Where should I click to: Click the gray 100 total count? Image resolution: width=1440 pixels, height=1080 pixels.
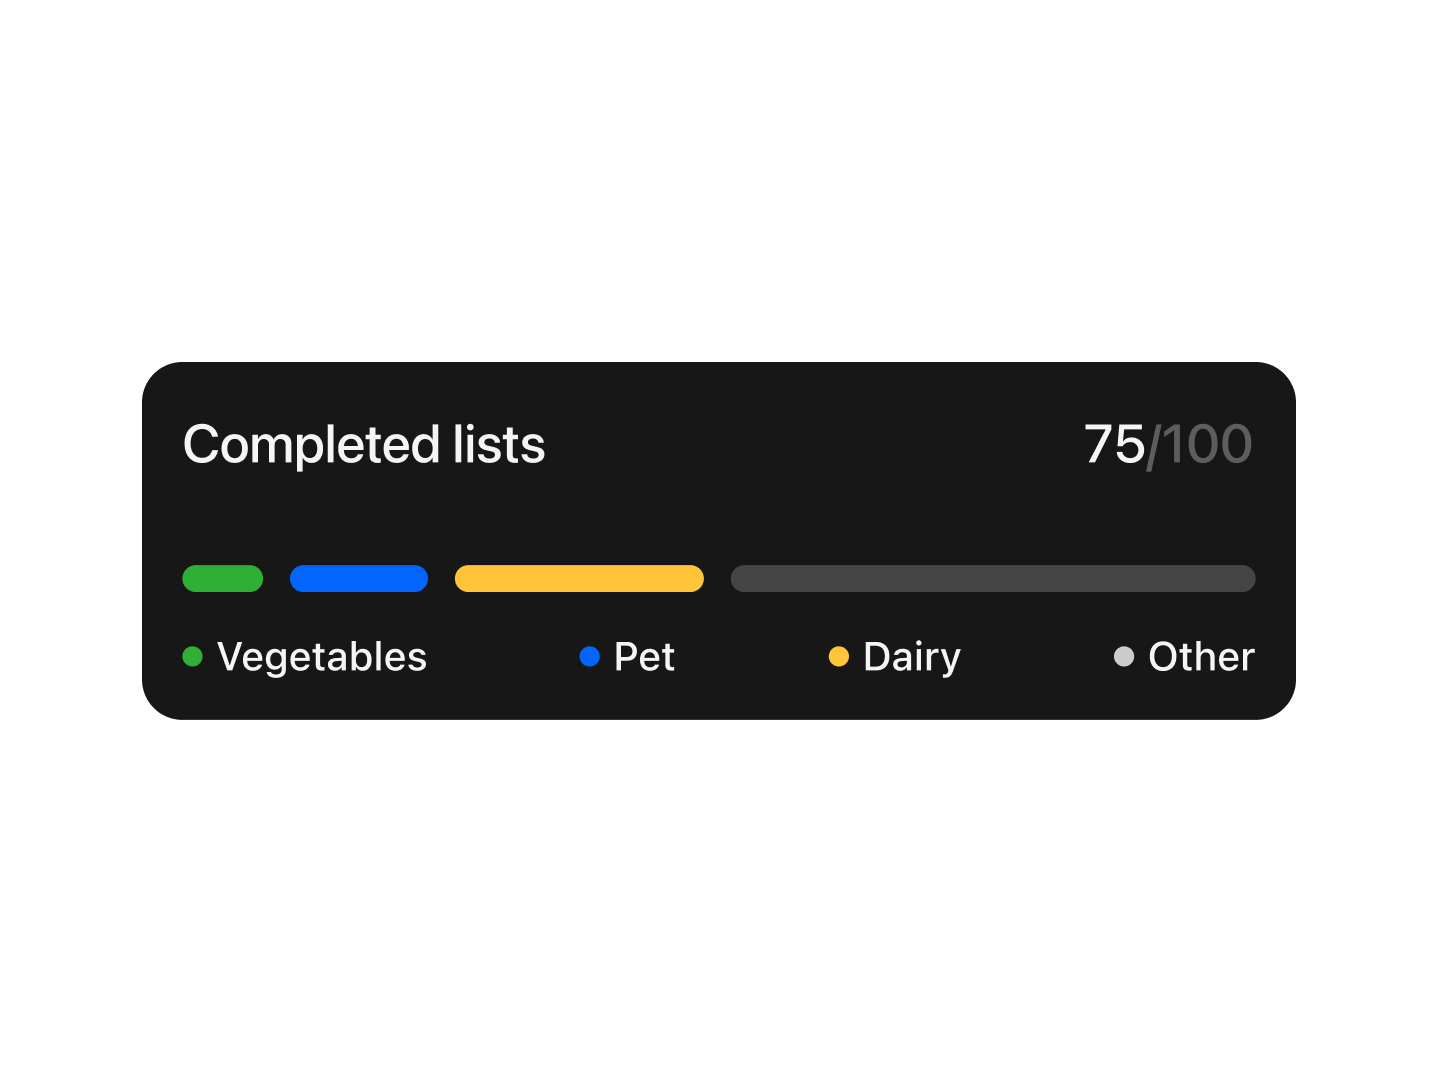tap(1207, 445)
